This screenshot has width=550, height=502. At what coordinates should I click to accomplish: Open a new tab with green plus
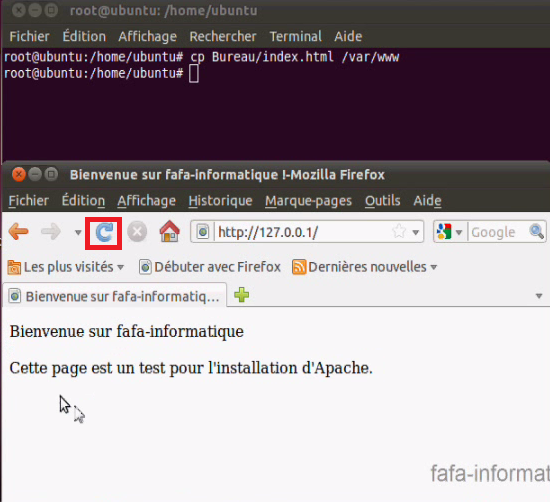tap(242, 295)
